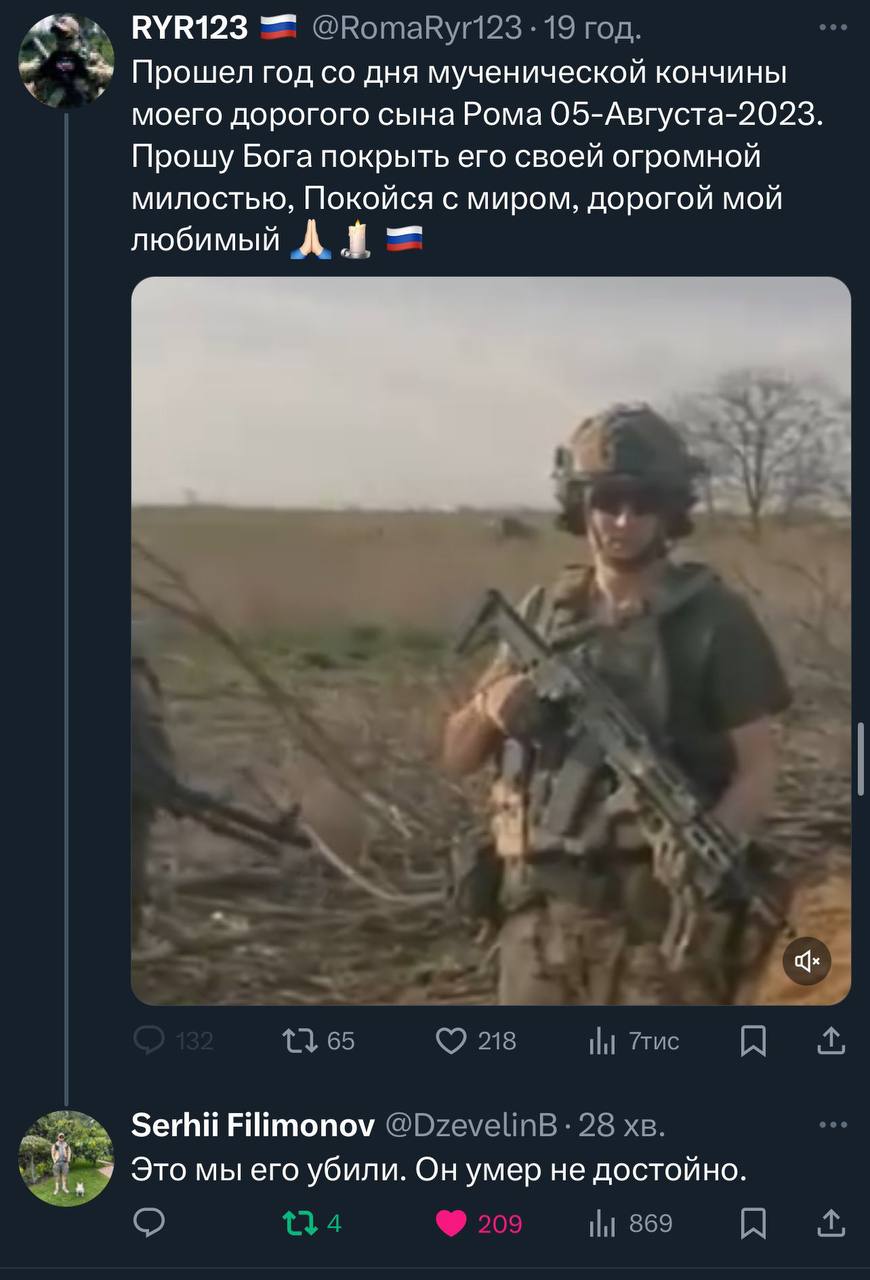This screenshot has height=1280, width=870.
Task: Play the embedded soldier video
Action: pyautogui.click(x=491, y=641)
